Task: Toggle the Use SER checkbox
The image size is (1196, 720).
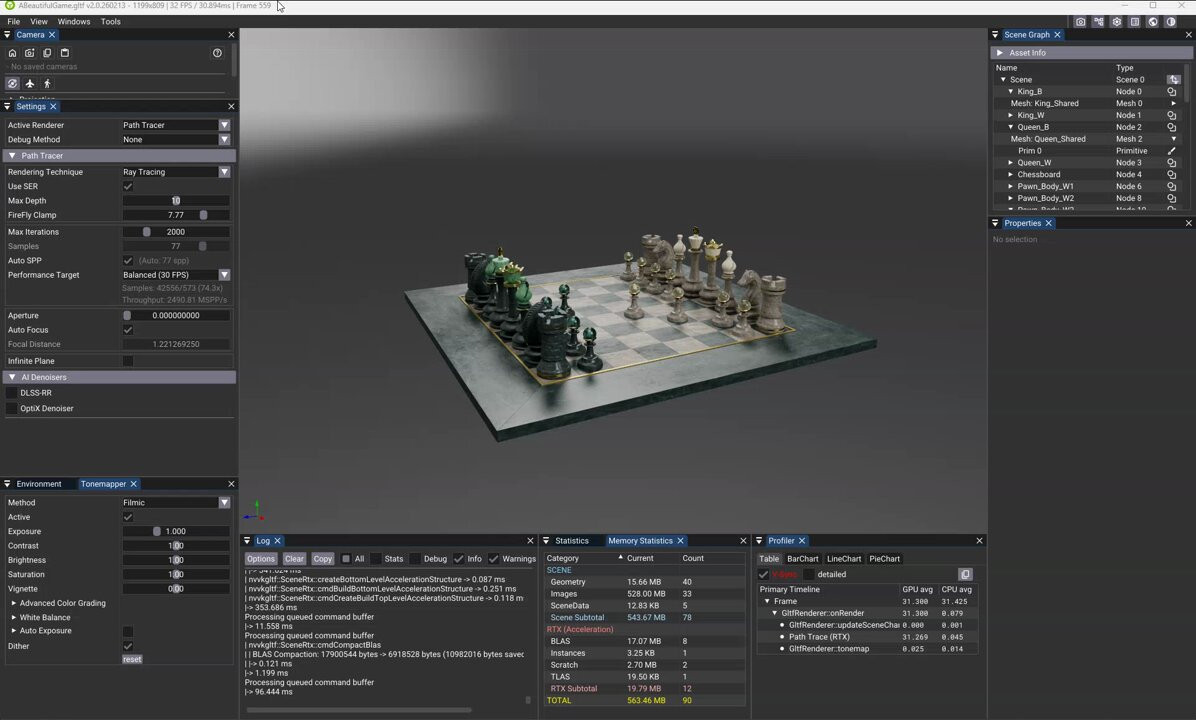Action: [x=128, y=186]
